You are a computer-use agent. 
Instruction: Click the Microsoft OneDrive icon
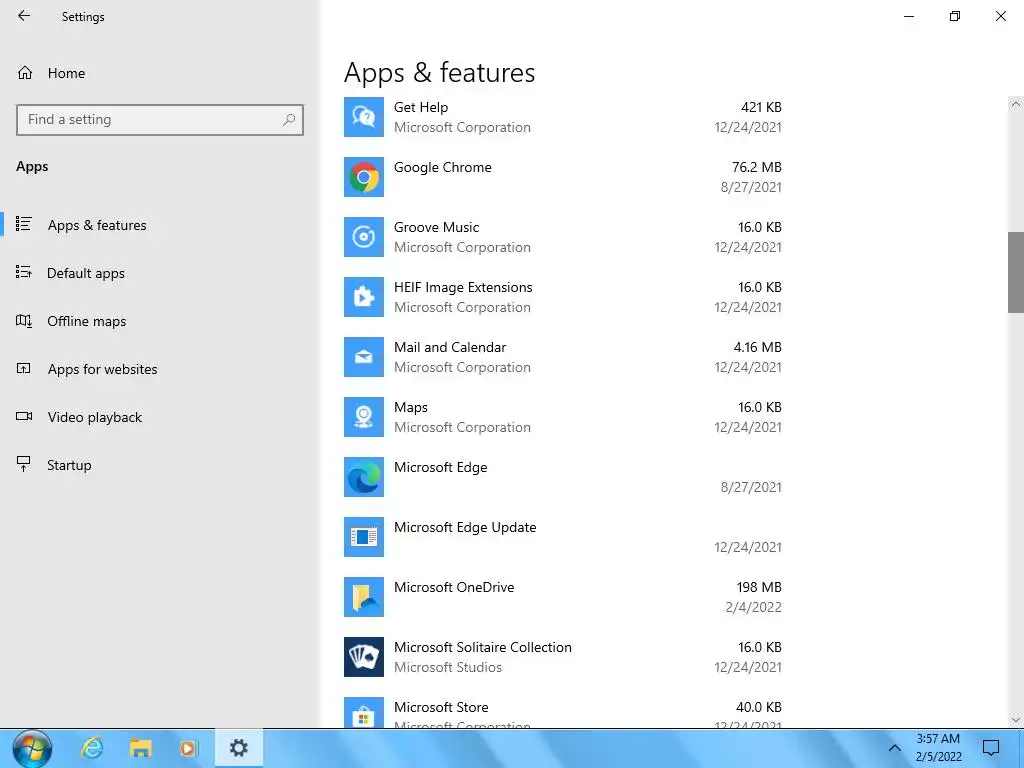[364, 598]
